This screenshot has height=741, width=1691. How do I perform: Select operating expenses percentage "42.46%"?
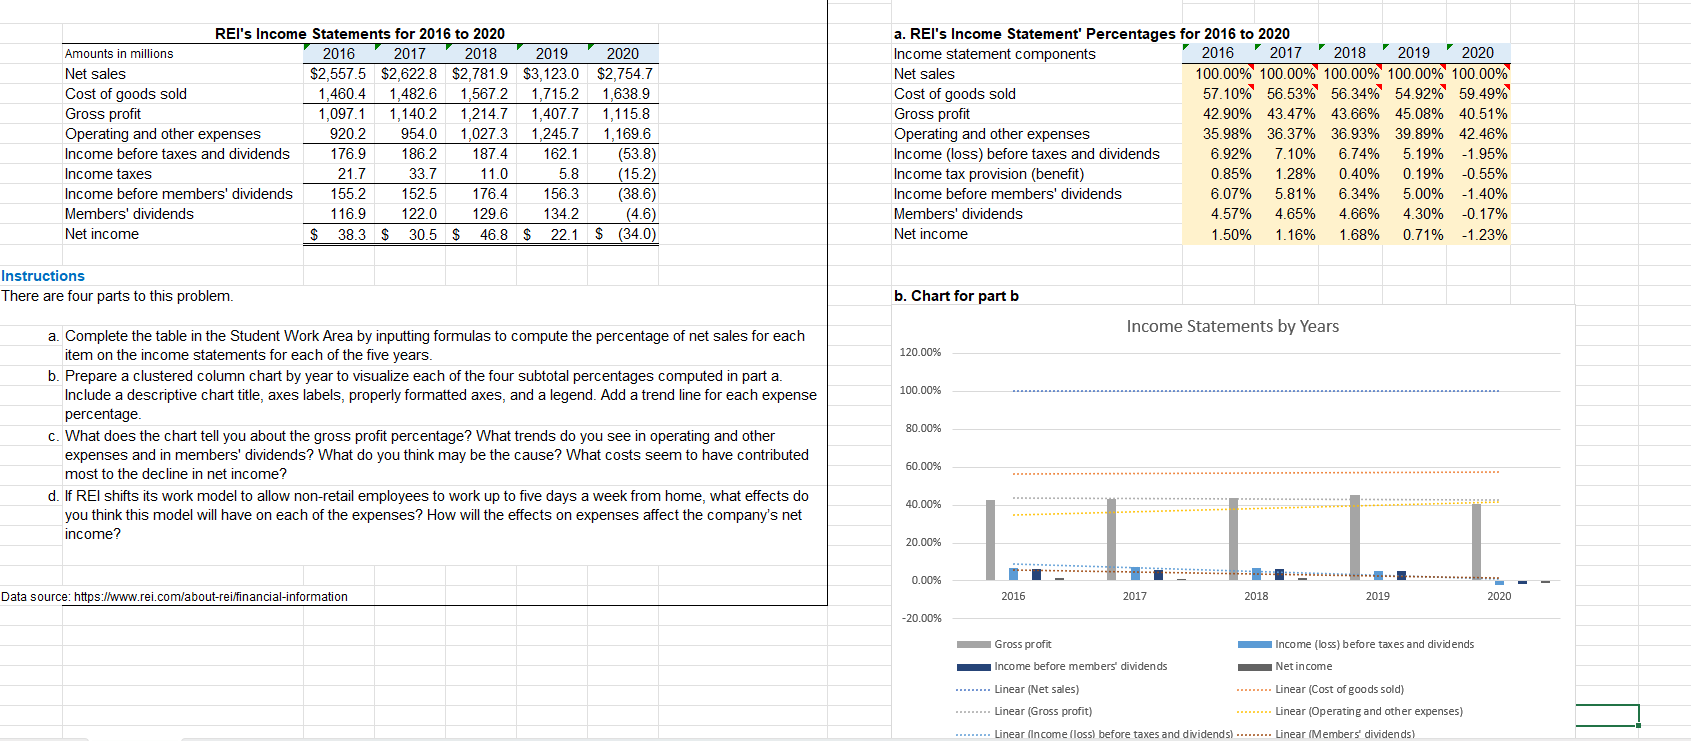[1483, 134]
